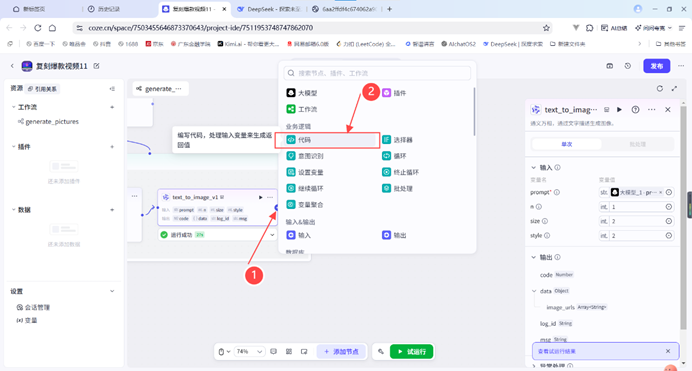The image size is (692, 371).
Task: Add the 设置变量 node
Action: pyautogui.click(x=305, y=172)
